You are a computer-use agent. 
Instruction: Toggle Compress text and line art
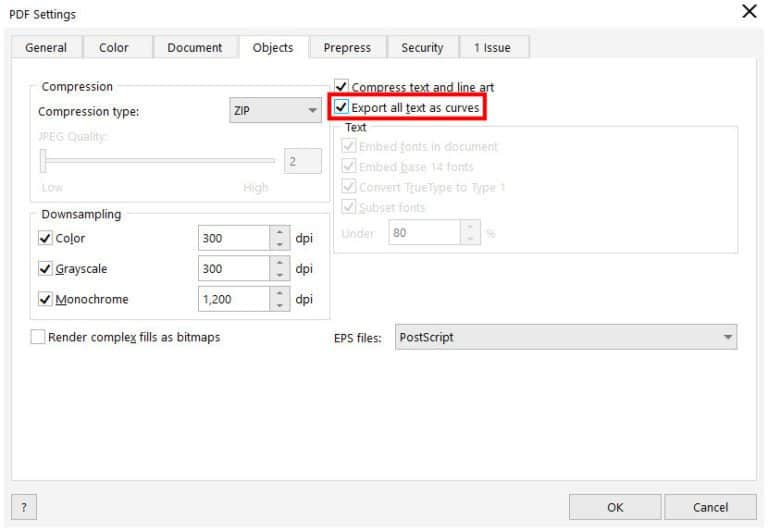click(x=342, y=87)
